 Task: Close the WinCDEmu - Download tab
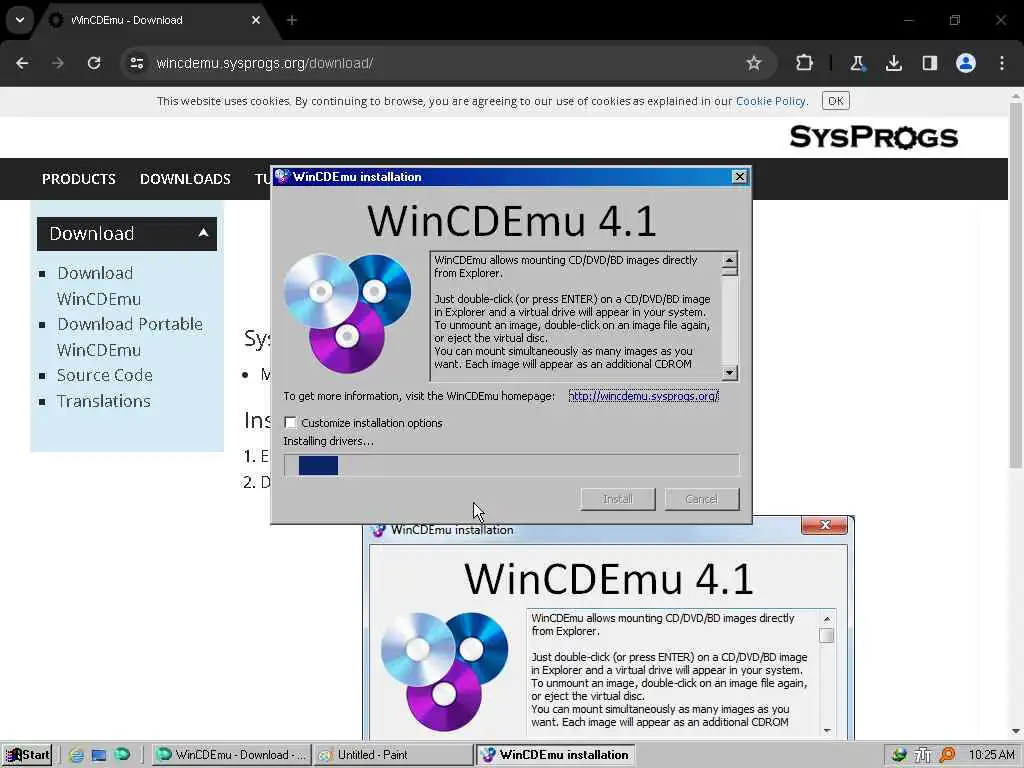point(256,20)
